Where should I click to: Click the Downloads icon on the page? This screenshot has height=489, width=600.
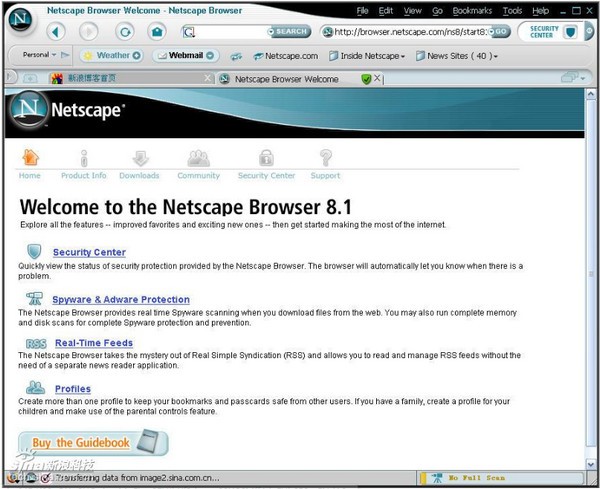tap(139, 159)
